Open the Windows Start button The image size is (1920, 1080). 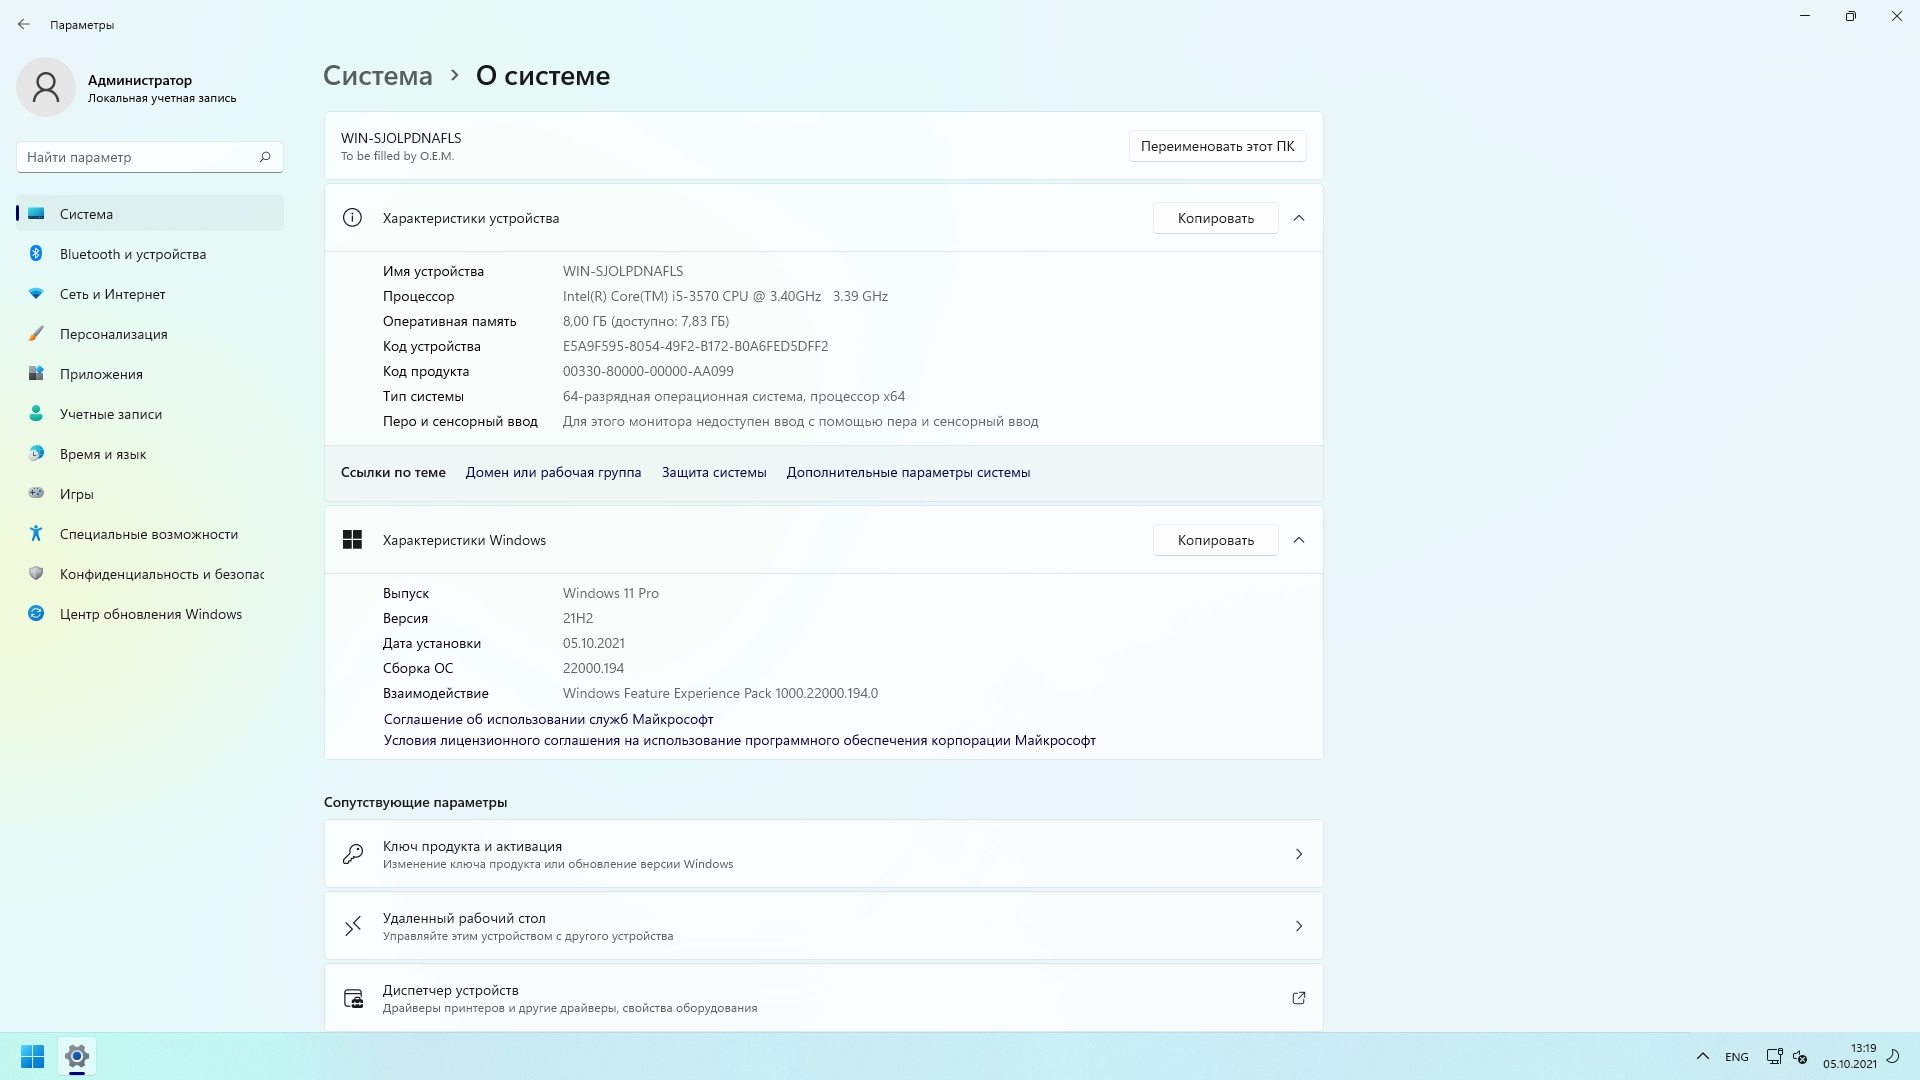32,1056
